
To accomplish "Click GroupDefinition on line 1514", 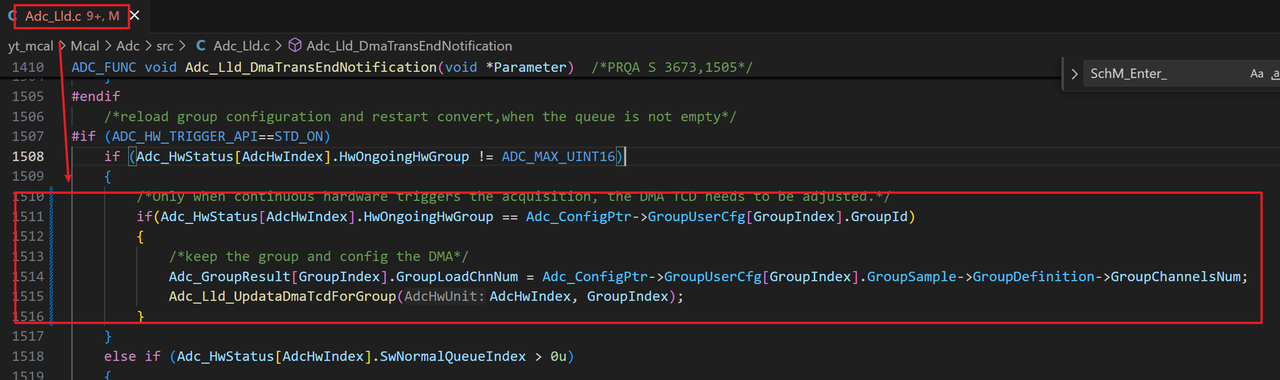I will coord(1031,276).
